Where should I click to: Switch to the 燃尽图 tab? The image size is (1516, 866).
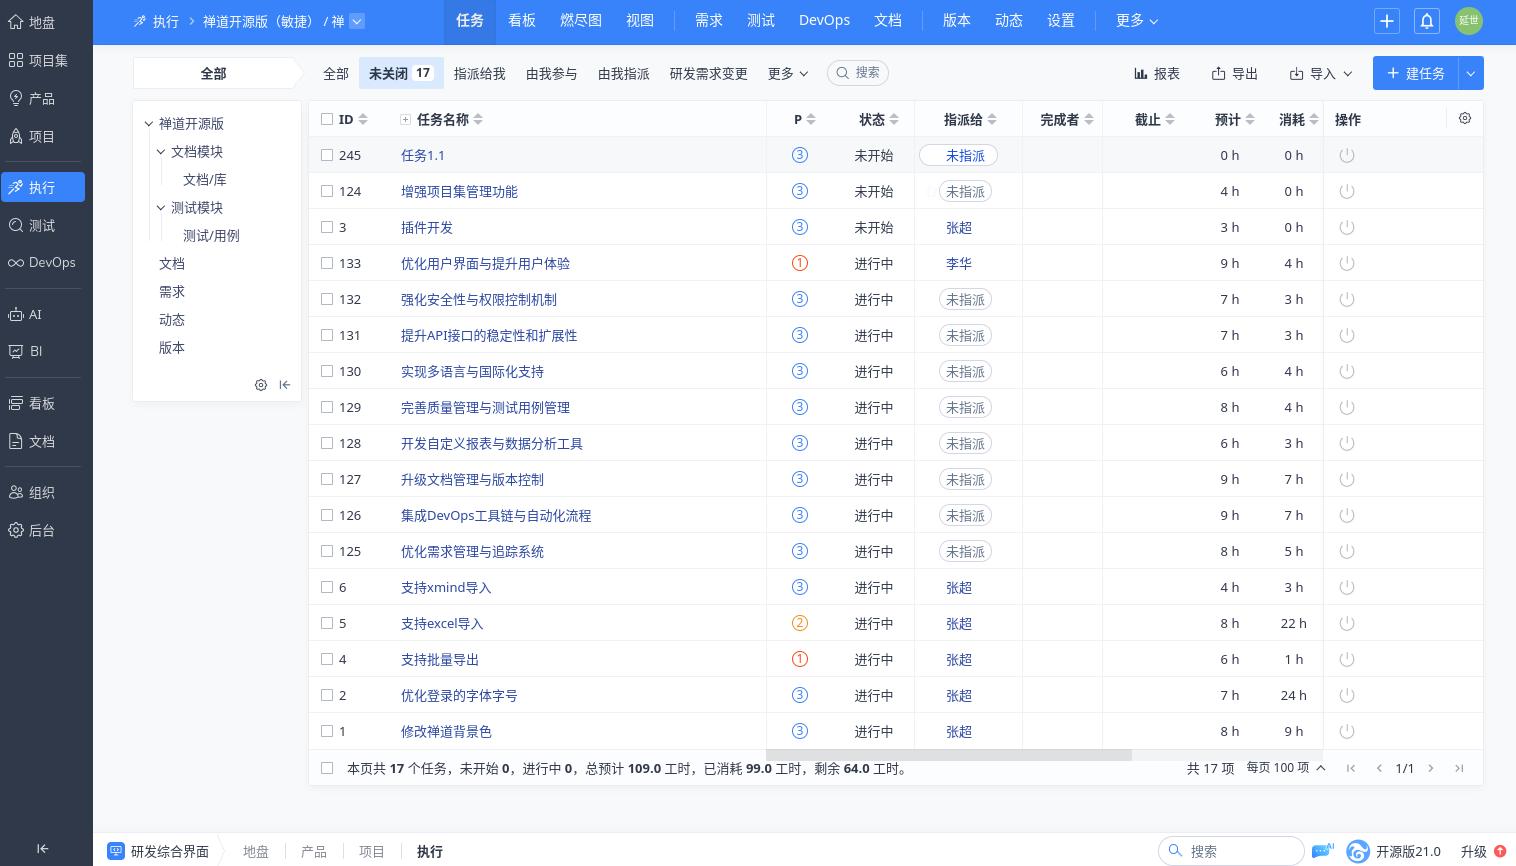pyautogui.click(x=580, y=20)
